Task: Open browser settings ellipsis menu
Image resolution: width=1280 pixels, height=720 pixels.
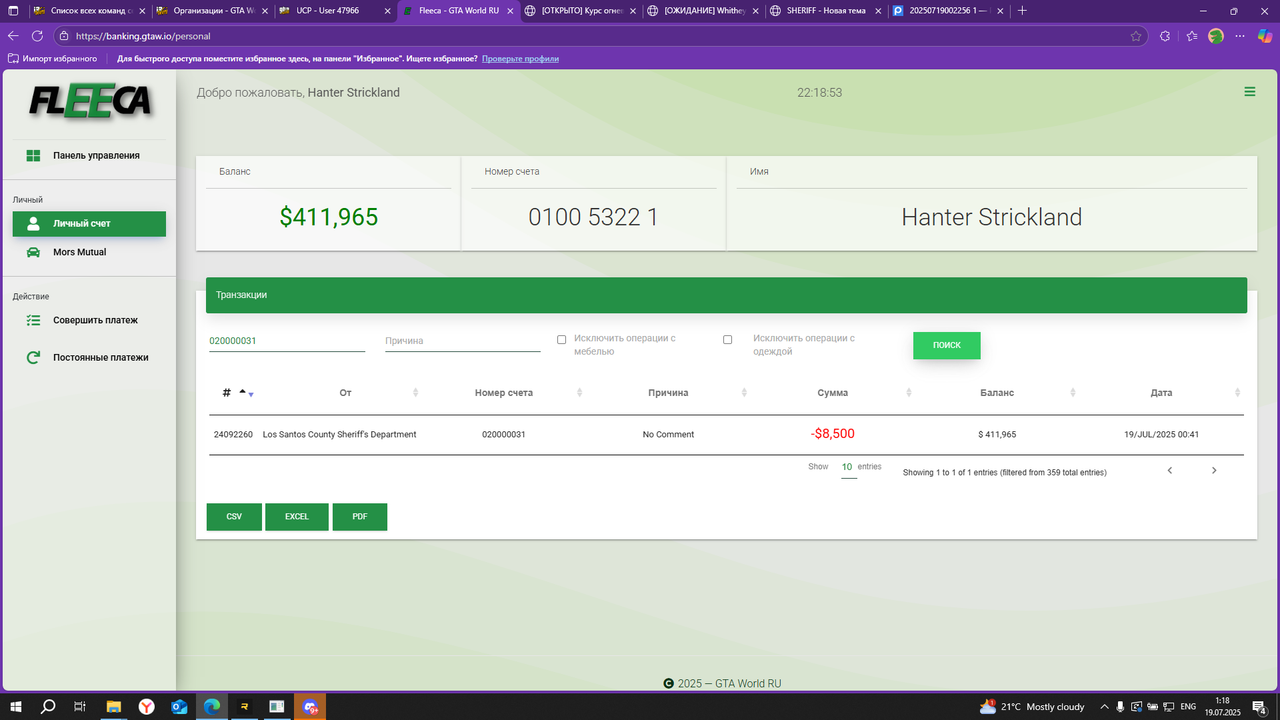Action: [1241, 36]
